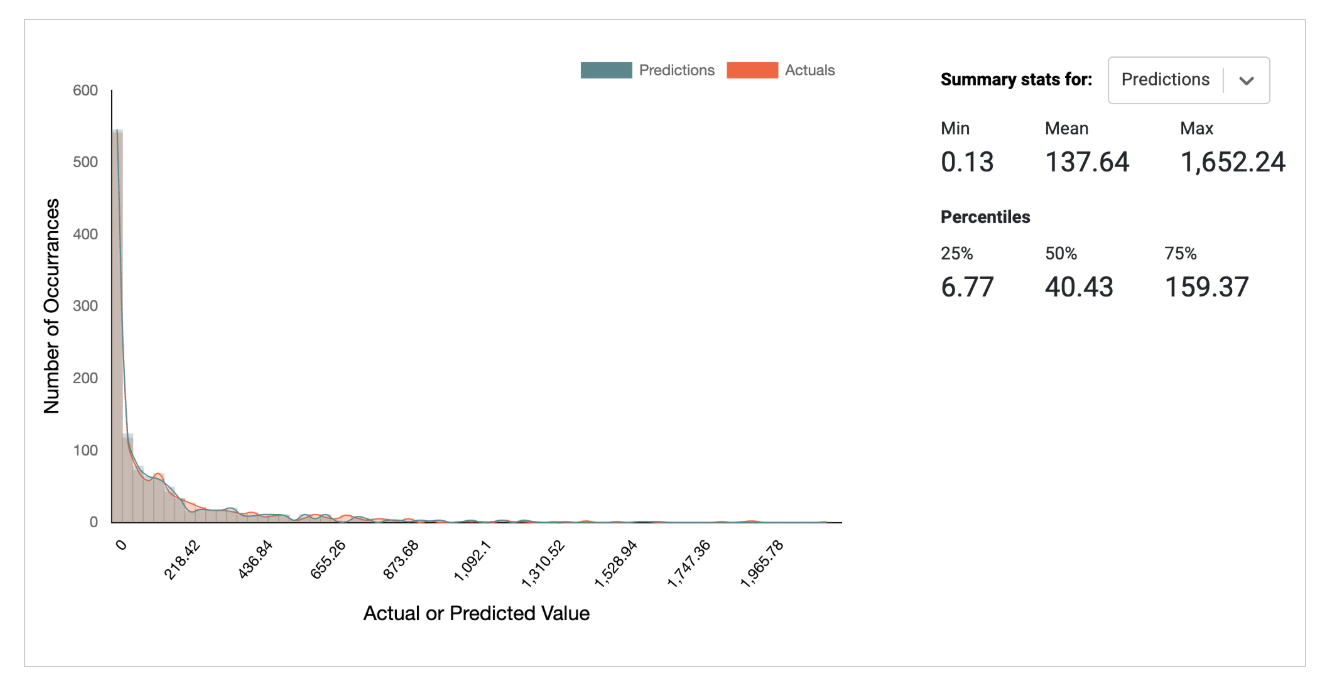The width and height of the screenshot is (1328, 688).
Task: Click the Percentiles heading
Action: tap(985, 217)
